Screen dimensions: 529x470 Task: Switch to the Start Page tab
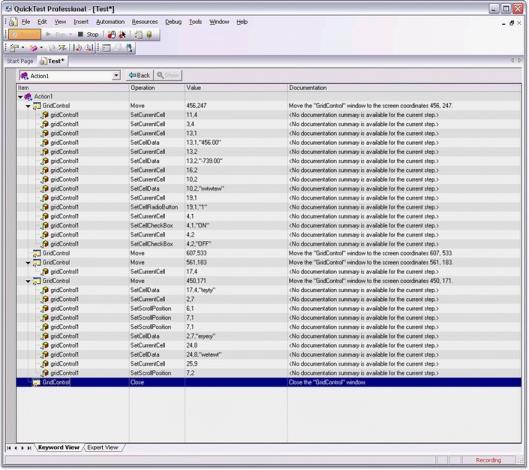(20, 61)
